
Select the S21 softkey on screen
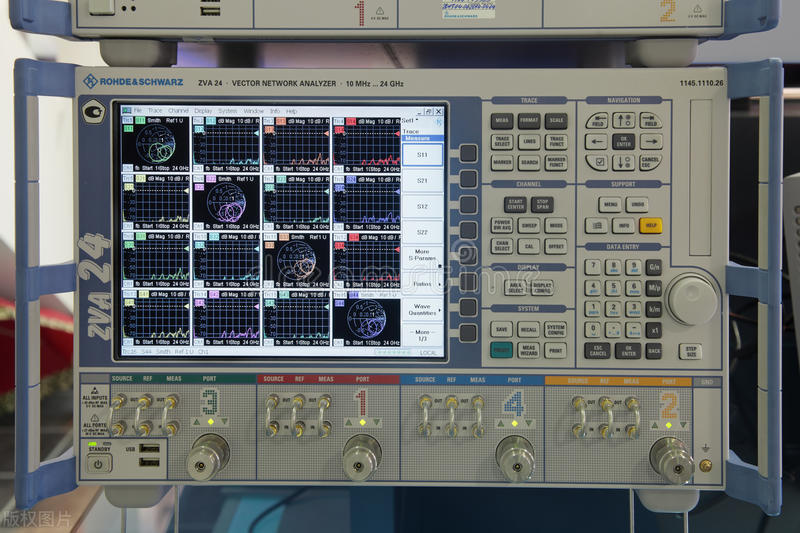[422, 181]
